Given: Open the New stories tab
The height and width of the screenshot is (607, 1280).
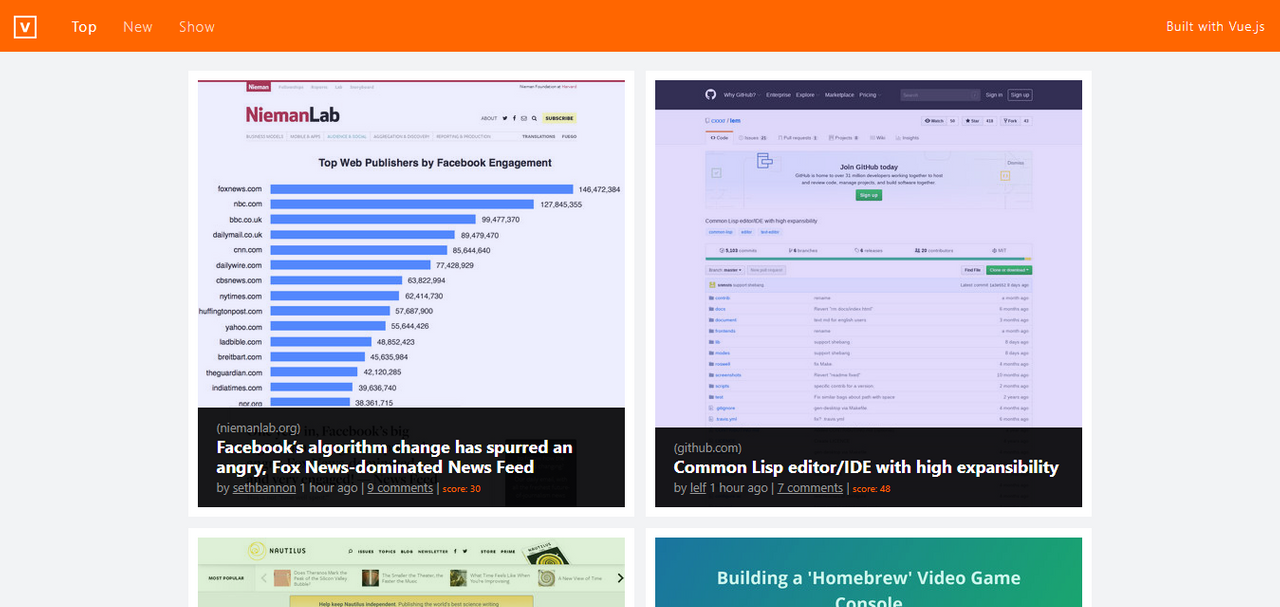Looking at the screenshot, I should point(138,27).
